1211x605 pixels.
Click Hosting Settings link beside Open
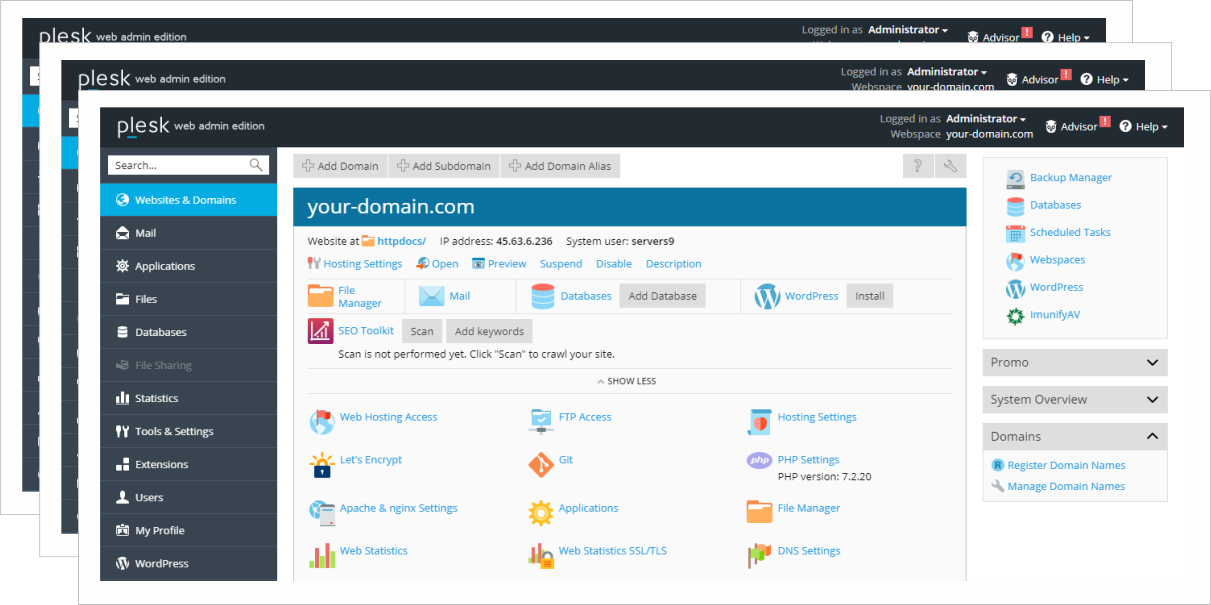(363, 264)
